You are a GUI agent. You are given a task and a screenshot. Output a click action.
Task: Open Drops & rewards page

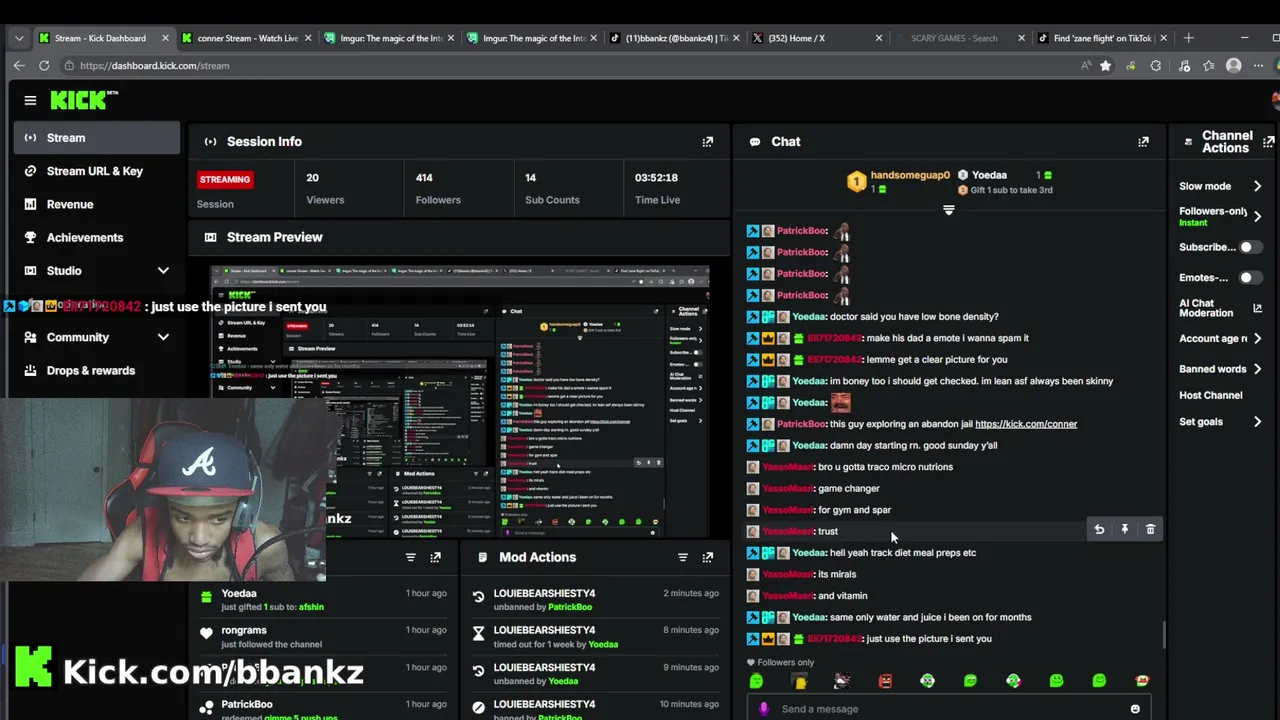97,370
